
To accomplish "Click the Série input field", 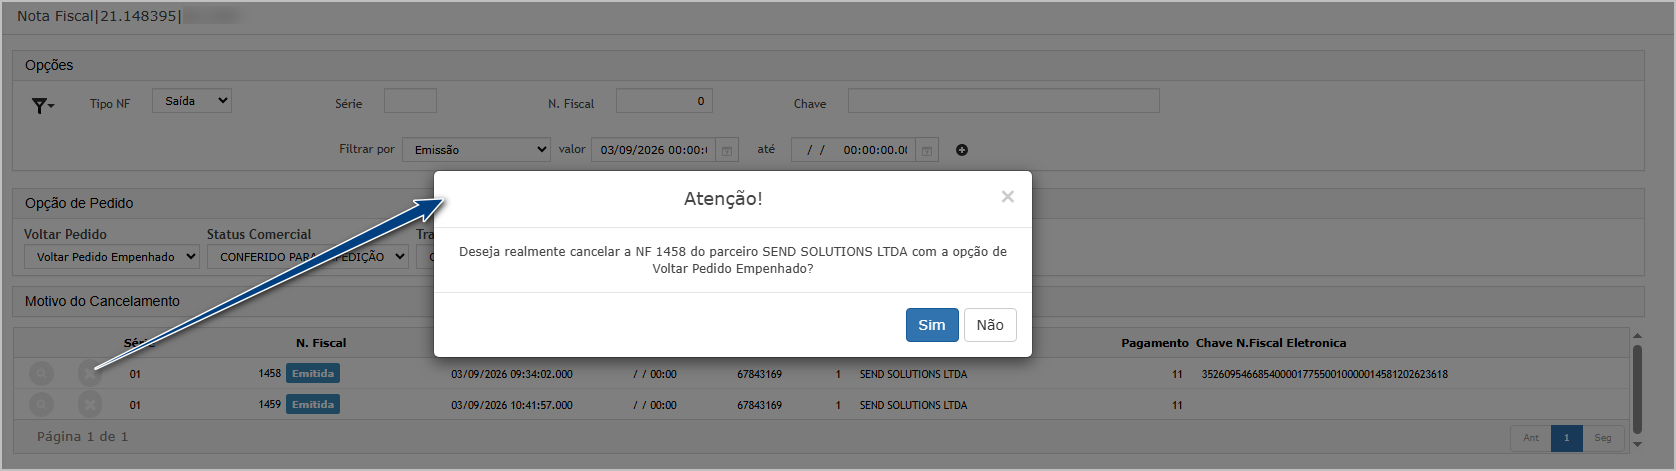I will [x=410, y=101].
